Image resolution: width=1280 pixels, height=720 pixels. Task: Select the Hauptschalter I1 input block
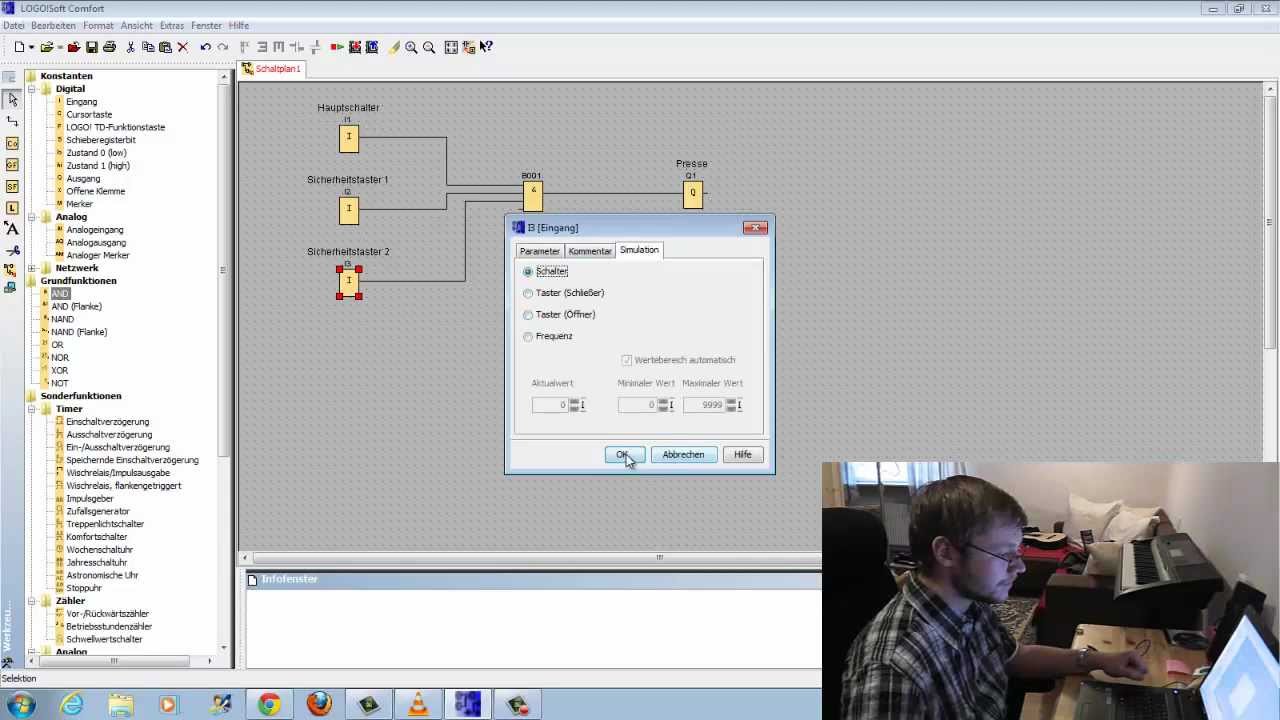point(349,137)
